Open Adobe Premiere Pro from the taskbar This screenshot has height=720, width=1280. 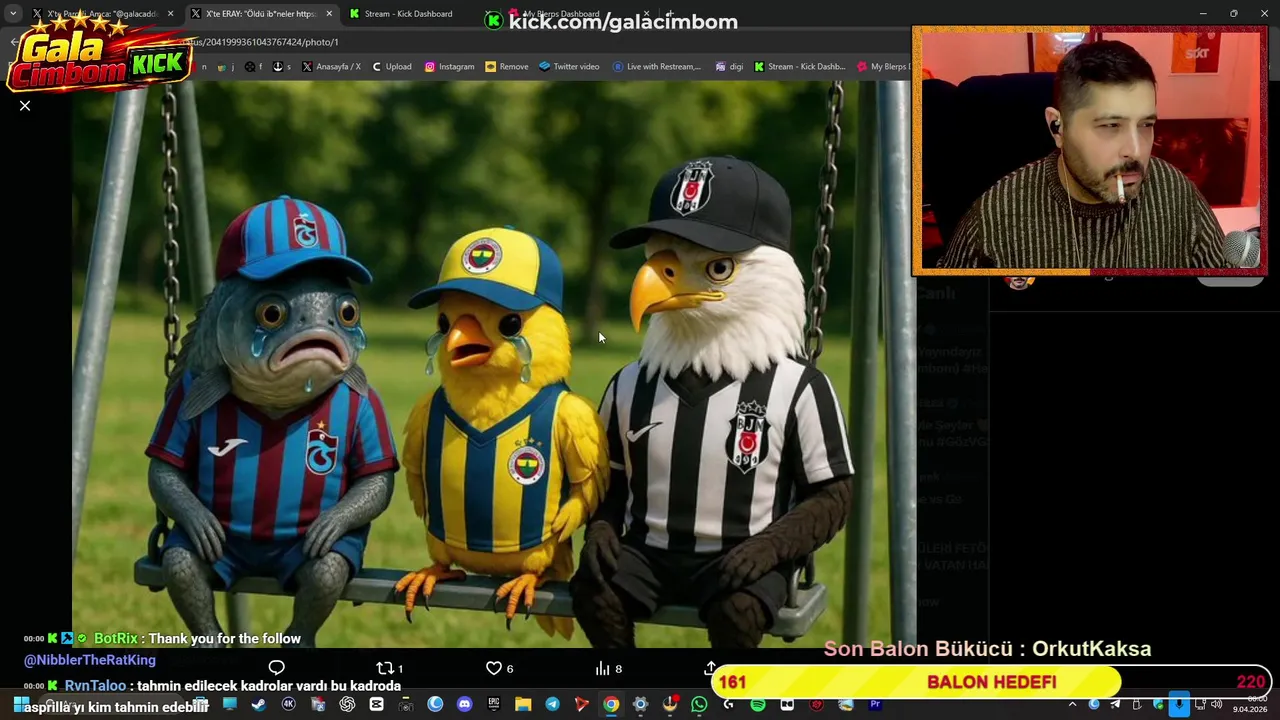[875, 704]
